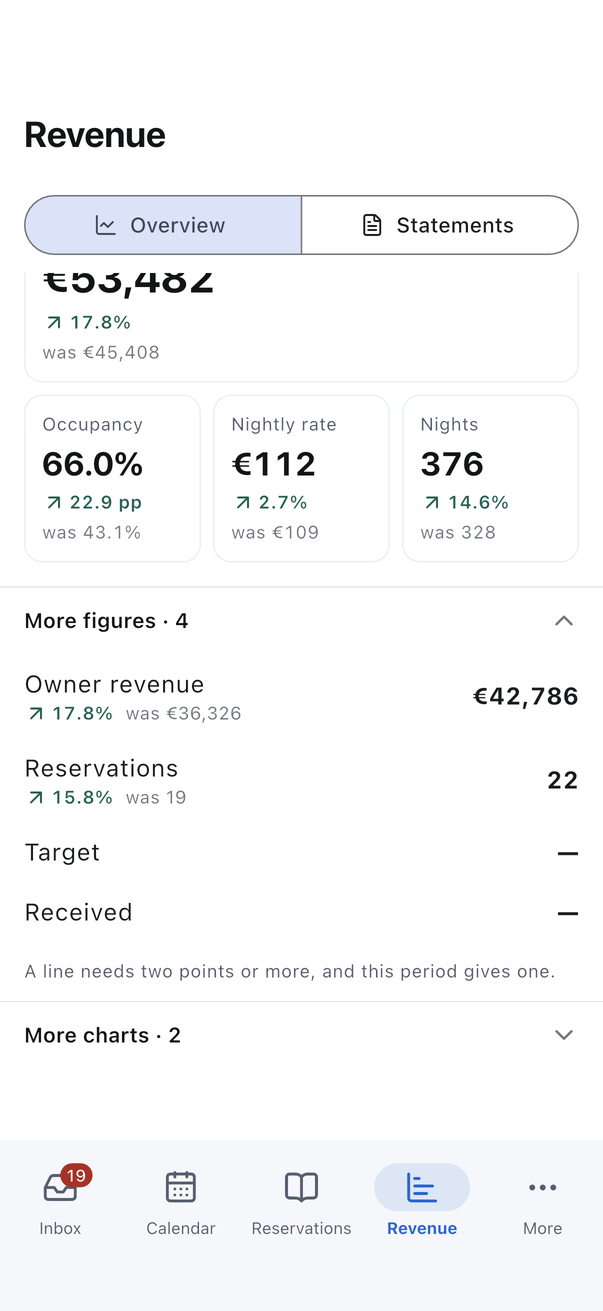Open the Nightly rate €112 card

(301, 478)
